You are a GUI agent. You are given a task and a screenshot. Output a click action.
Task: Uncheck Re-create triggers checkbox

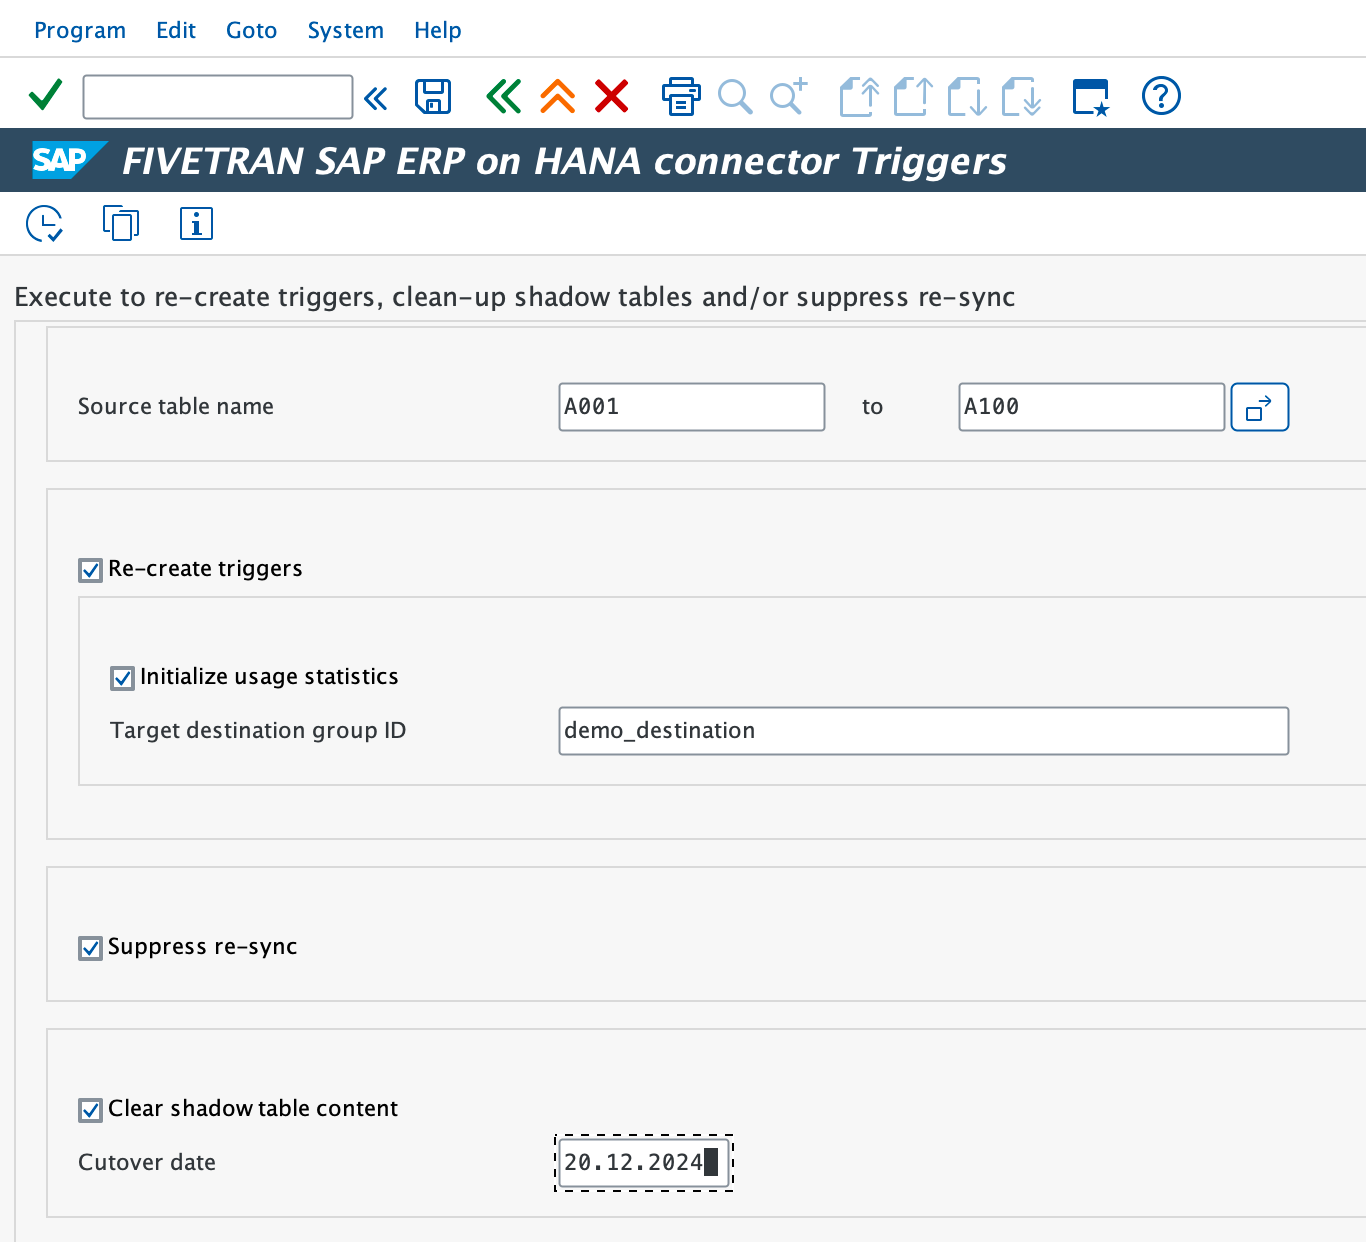click(x=90, y=570)
